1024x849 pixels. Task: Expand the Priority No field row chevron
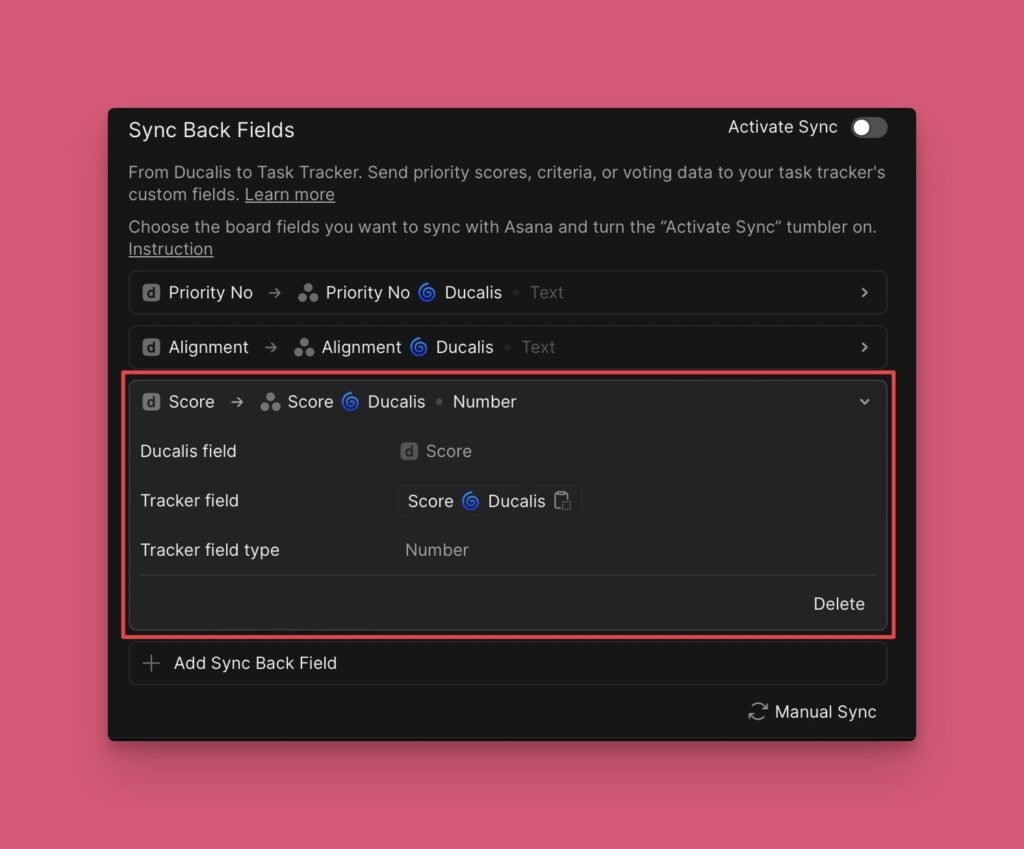pyautogui.click(x=865, y=293)
